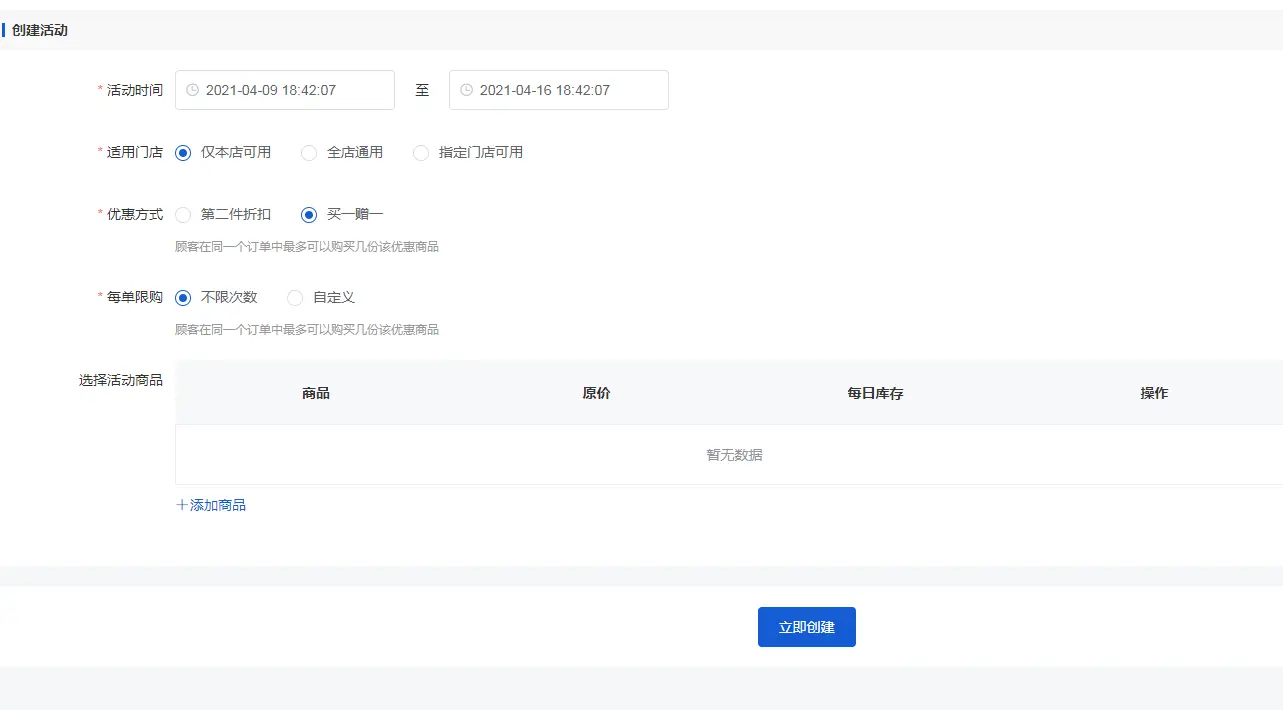Click the 立即创建 button
Screen dimensions: 1283x710
click(807, 627)
